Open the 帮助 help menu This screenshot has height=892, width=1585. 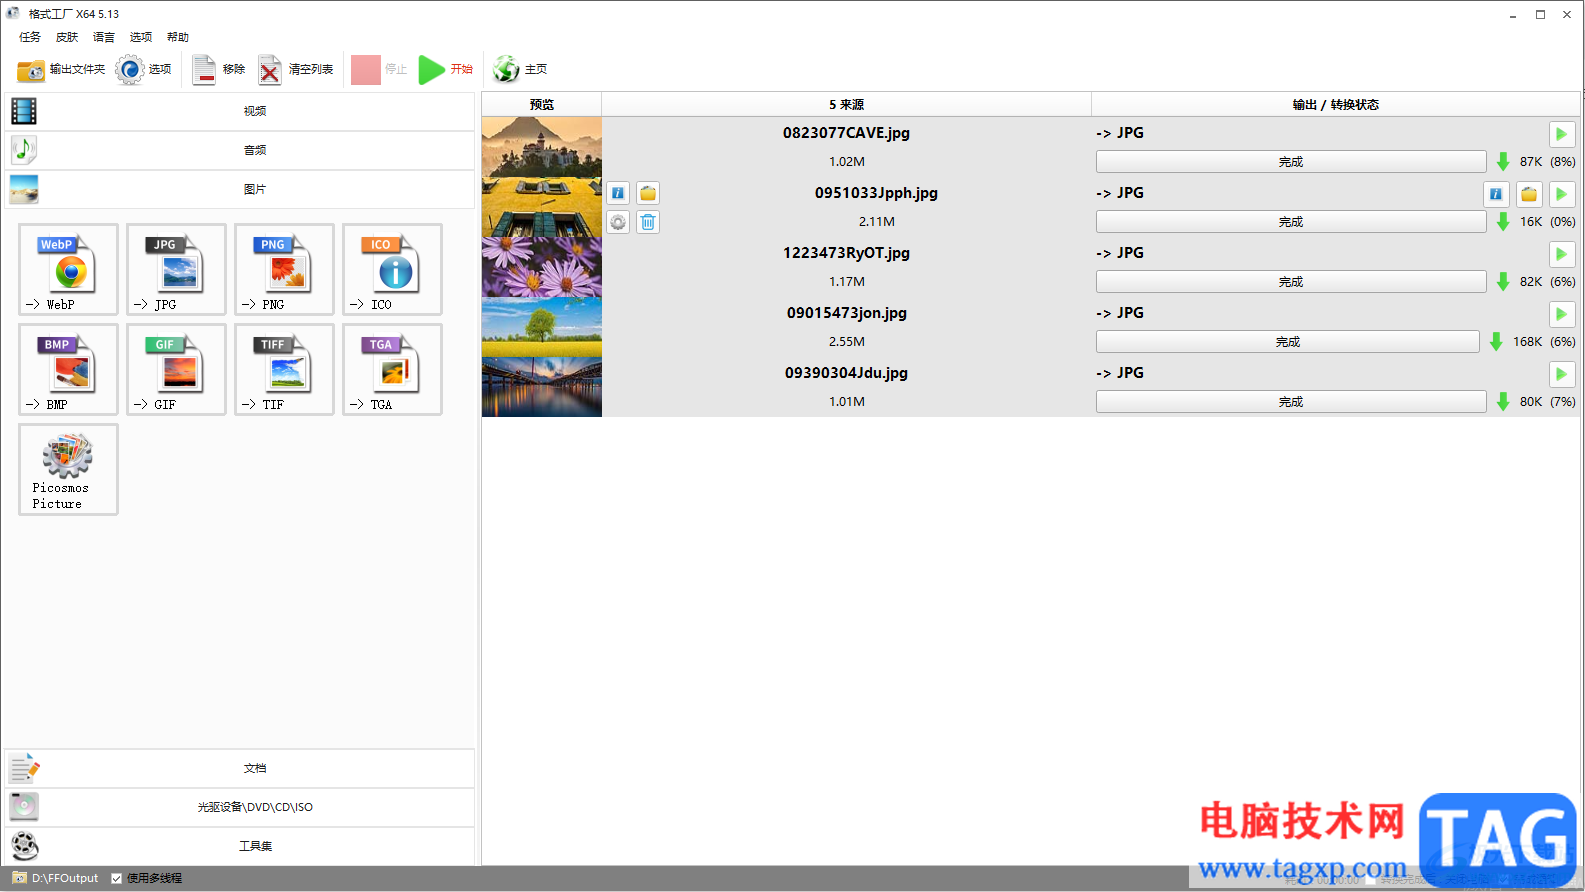[178, 37]
